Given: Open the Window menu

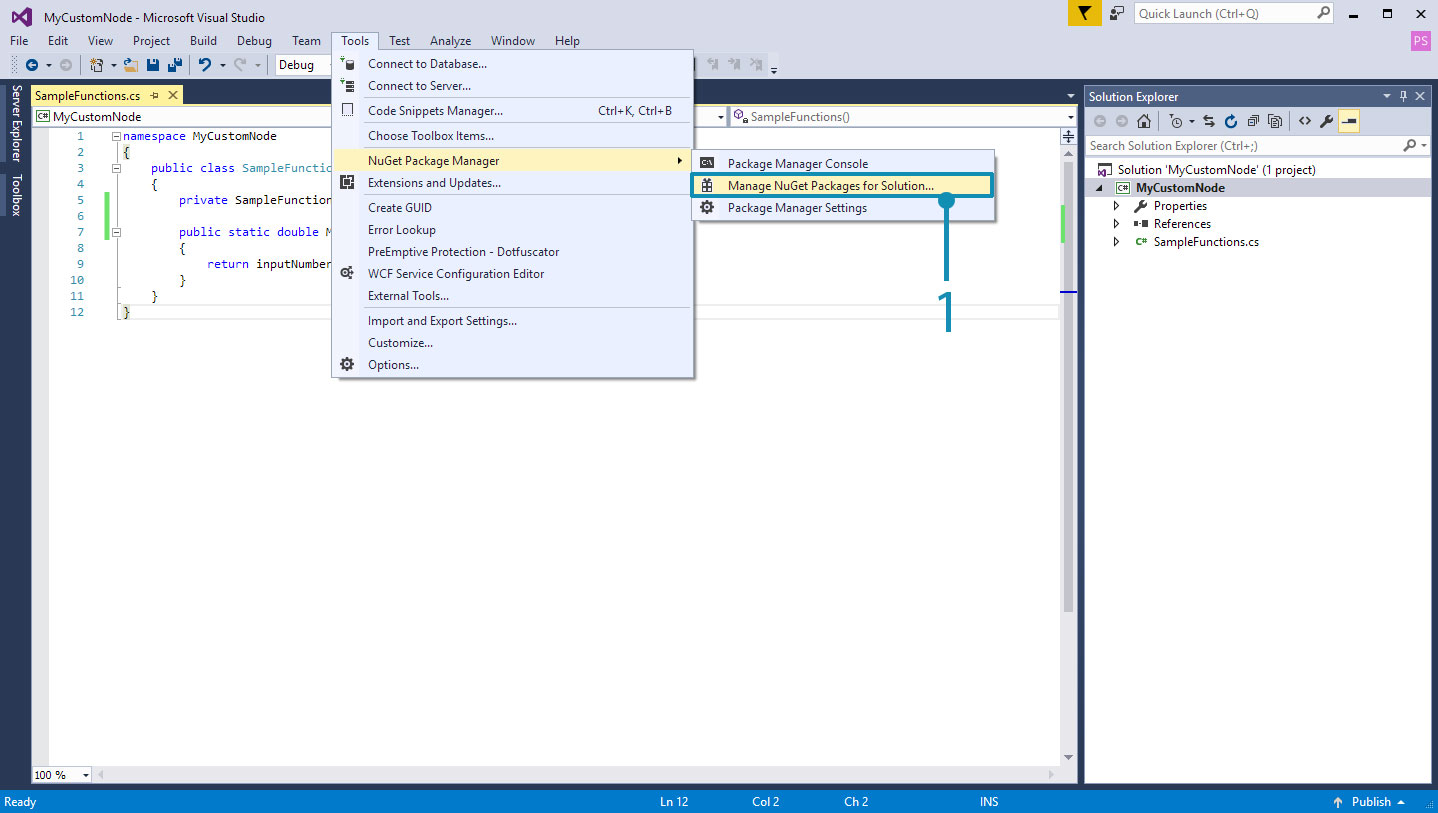Looking at the screenshot, I should pos(512,41).
